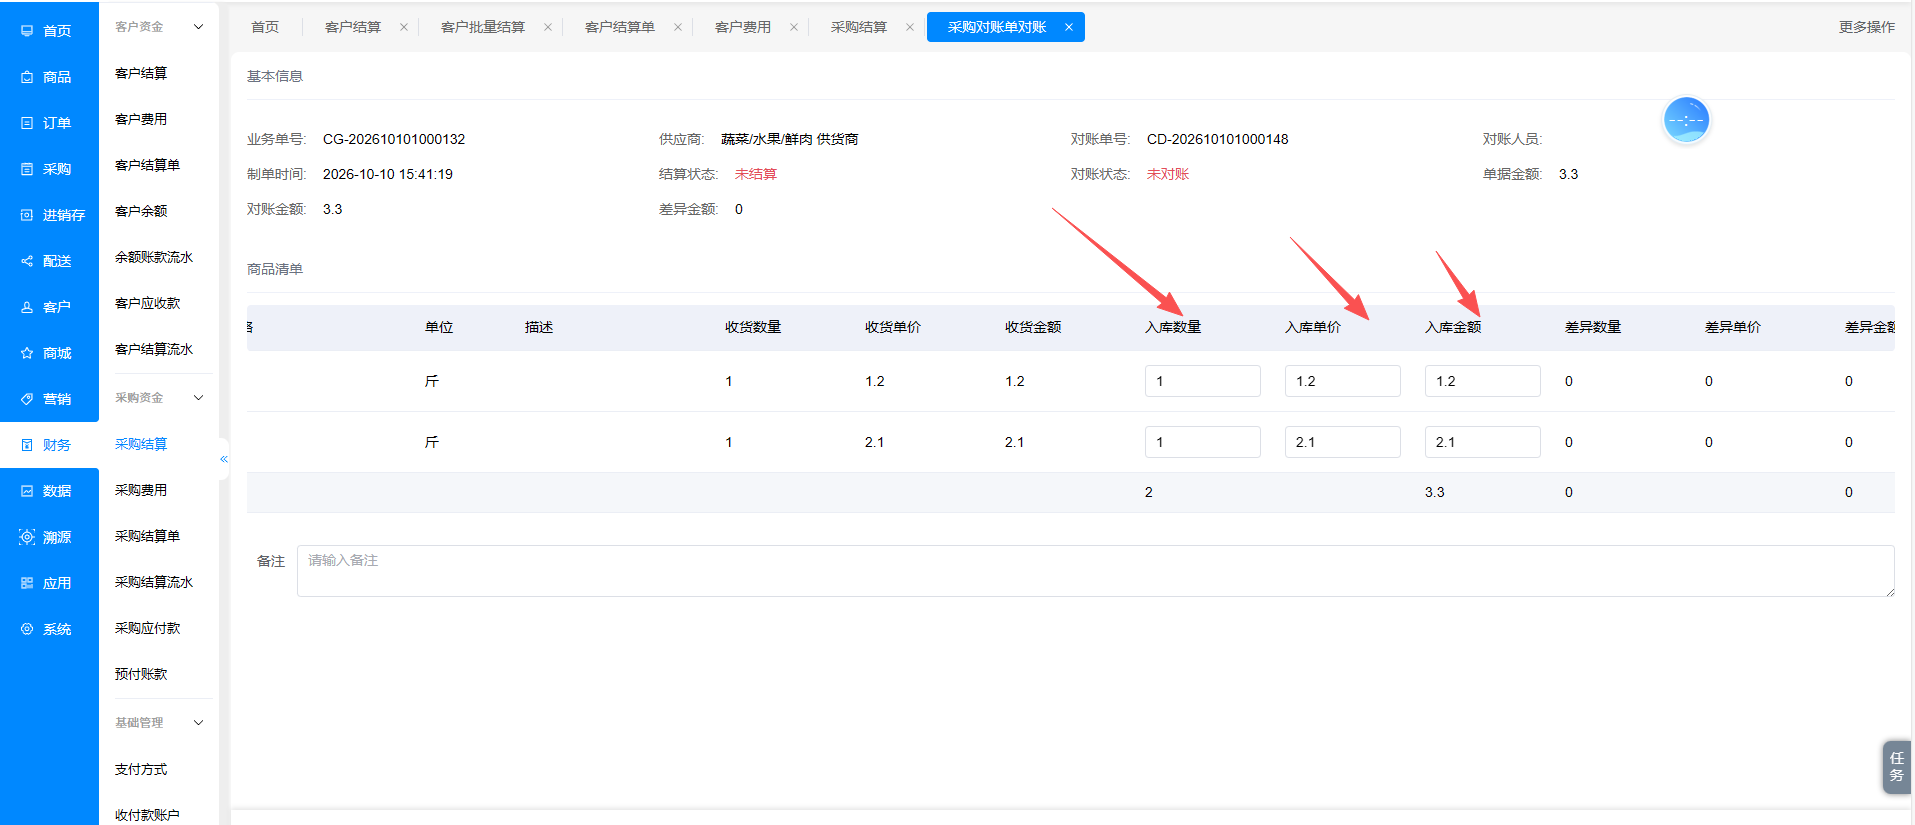This screenshot has height=825, width=1915.
Task: Click 入库数量 field in the 1.2 row
Action: click(1202, 381)
